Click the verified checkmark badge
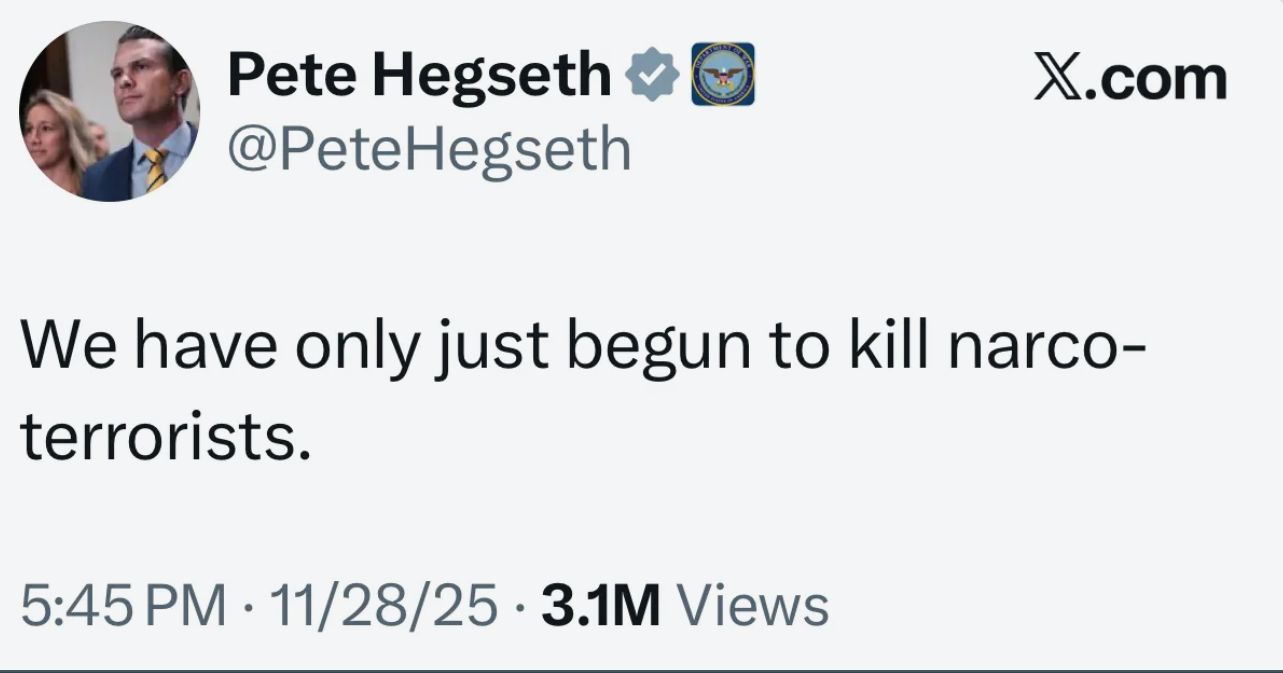 652,76
